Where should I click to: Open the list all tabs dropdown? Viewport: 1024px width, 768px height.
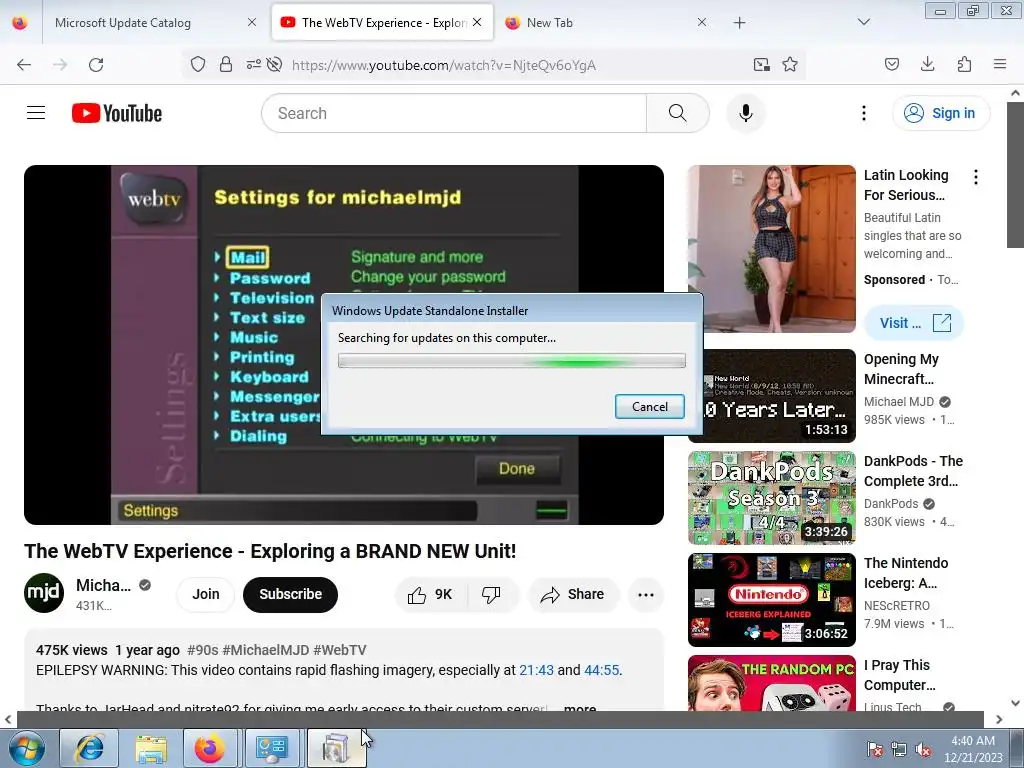pyautogui.click(x=863, y=22)
